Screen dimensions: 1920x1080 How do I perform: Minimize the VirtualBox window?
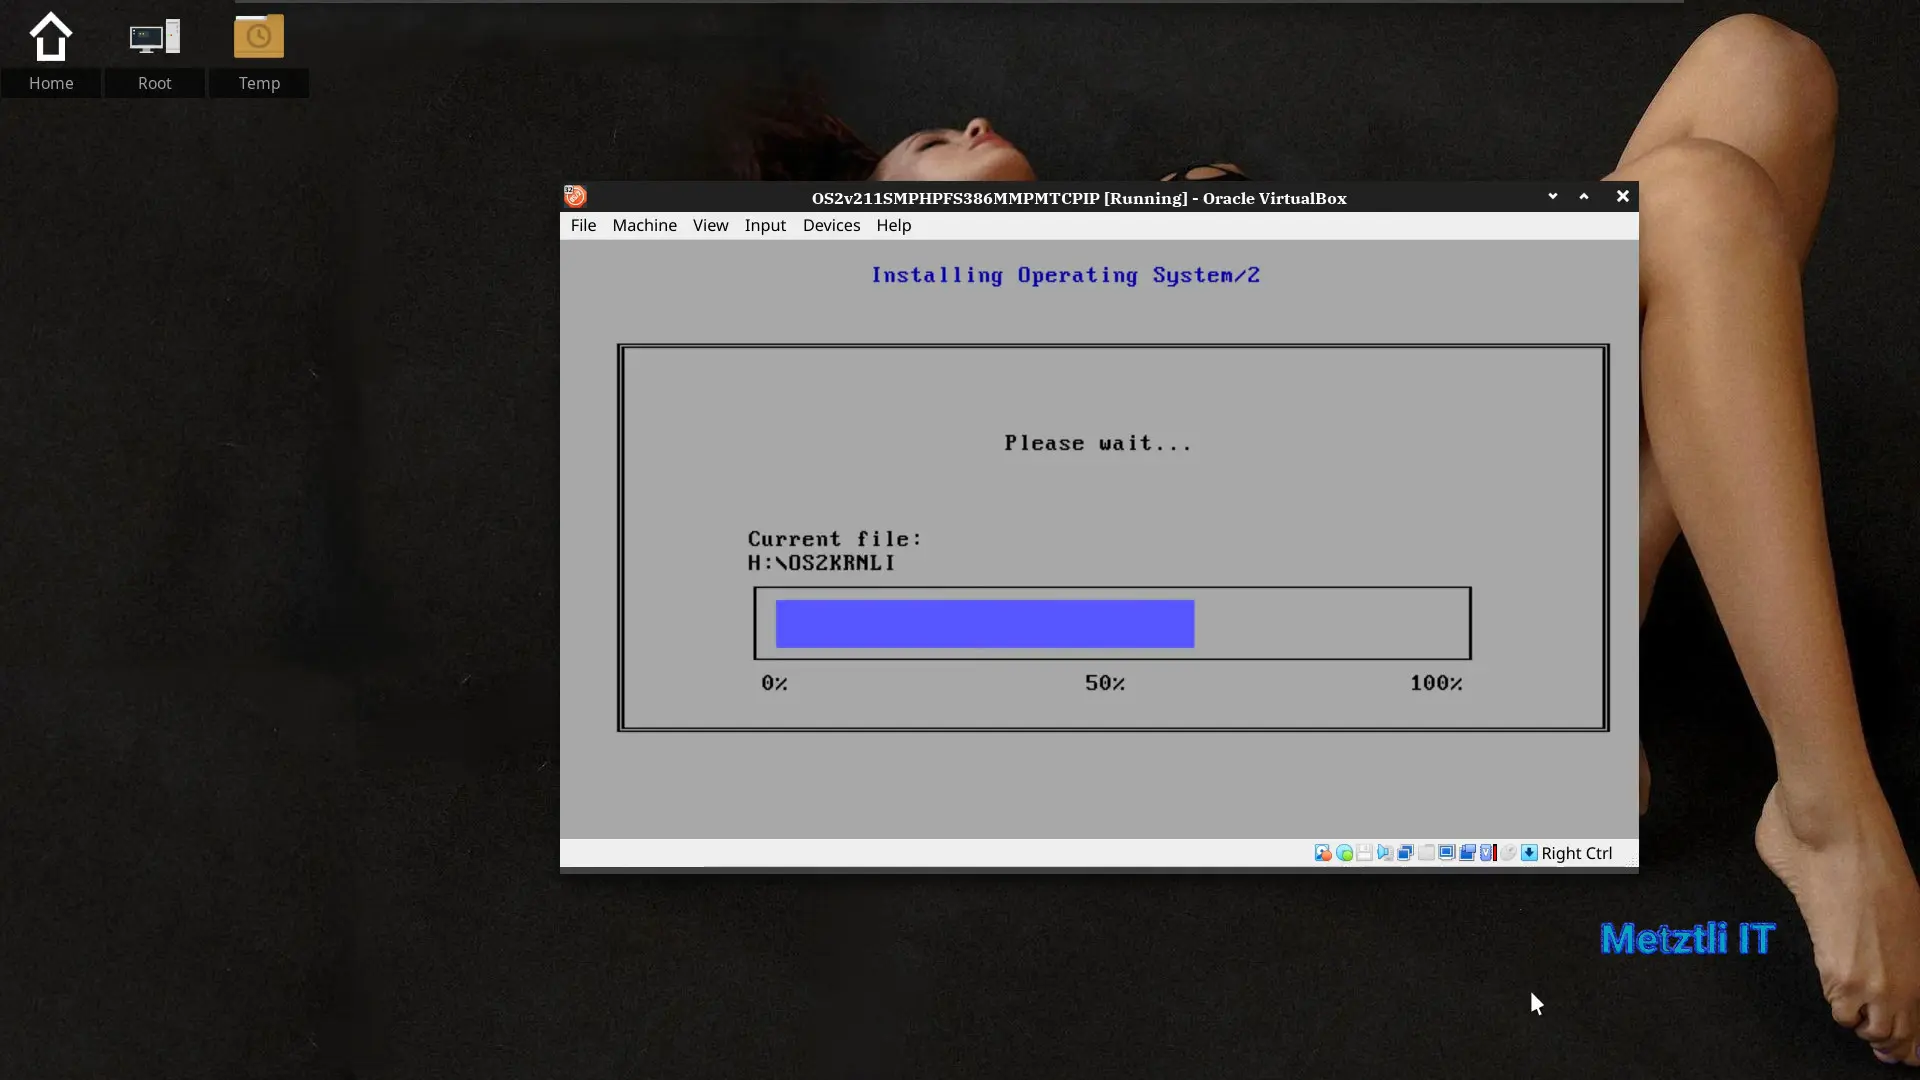tap(1552, 196)
